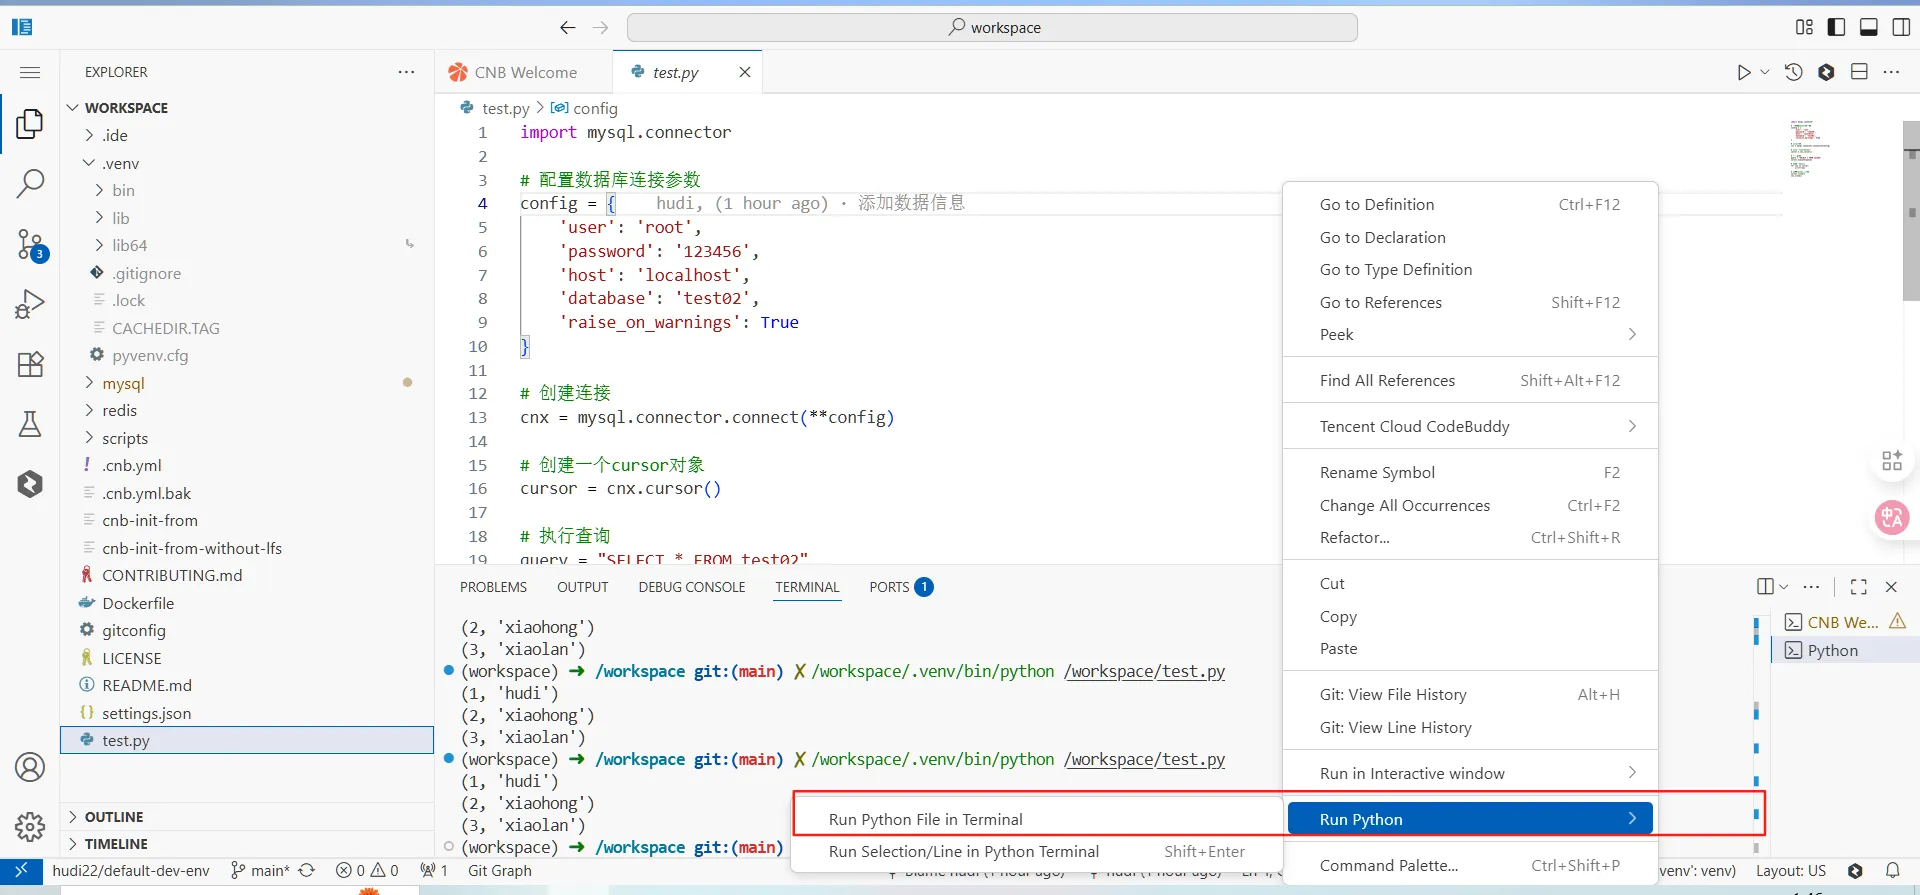1920x895 pixels.
Task: Select the Python terminal in list
Action: point(1846,650)
